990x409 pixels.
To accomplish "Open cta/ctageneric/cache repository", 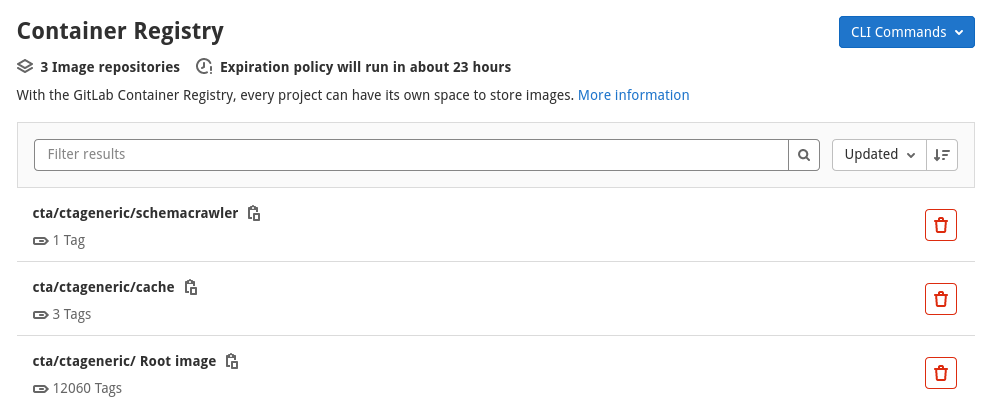I will (x=104, y=287).
